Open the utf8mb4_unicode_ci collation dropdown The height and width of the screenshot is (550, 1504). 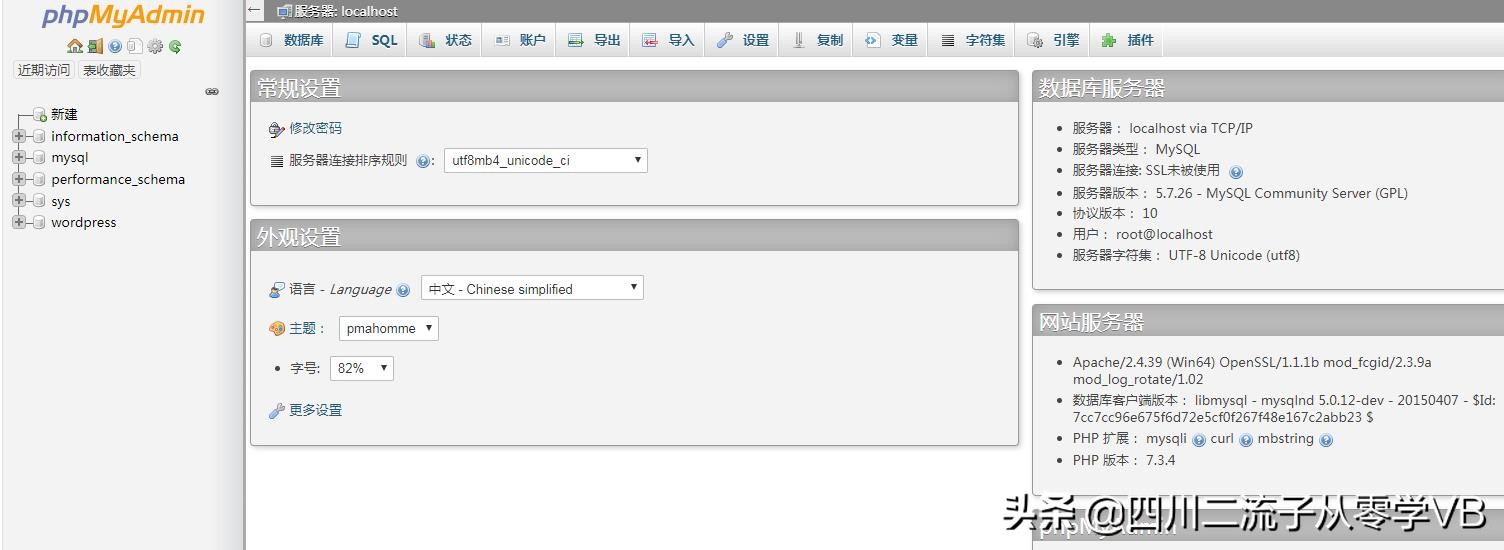coord(546,160)
